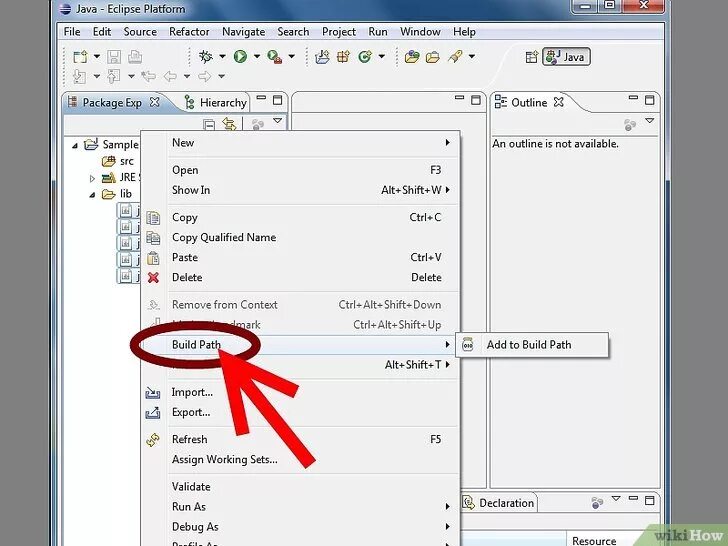Click the Debug bug icon

coord(205,57)
